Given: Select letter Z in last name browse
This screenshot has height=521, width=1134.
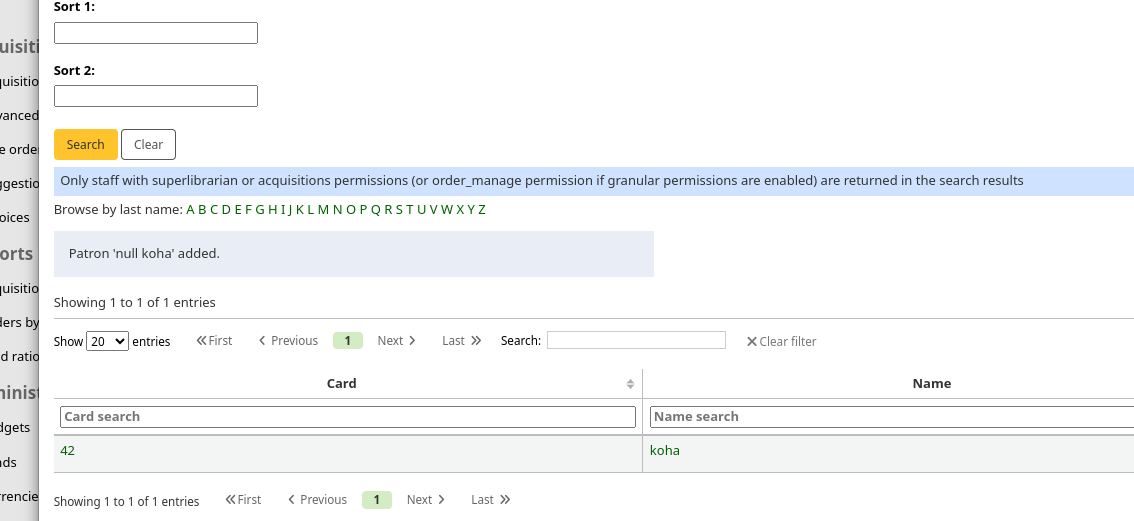Looking at the screenshot, I should [482, 210].
